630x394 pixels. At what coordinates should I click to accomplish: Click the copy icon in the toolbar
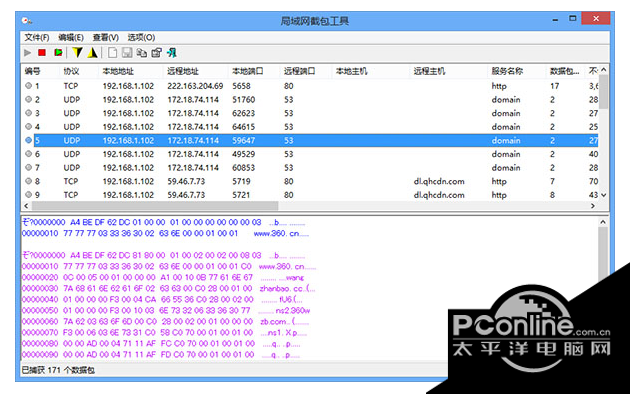coord(141,53)
